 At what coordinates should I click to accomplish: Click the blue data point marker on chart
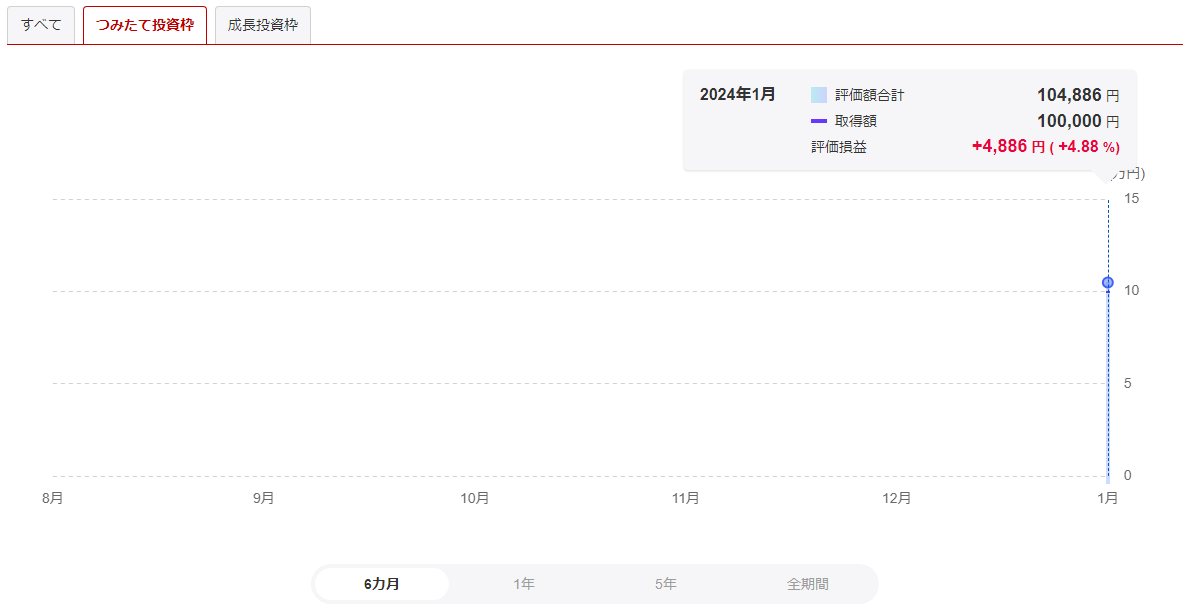pos(1108,283)
